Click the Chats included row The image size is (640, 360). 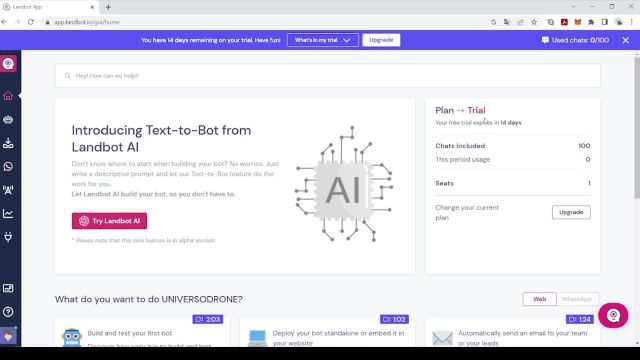tap(513, 146)
